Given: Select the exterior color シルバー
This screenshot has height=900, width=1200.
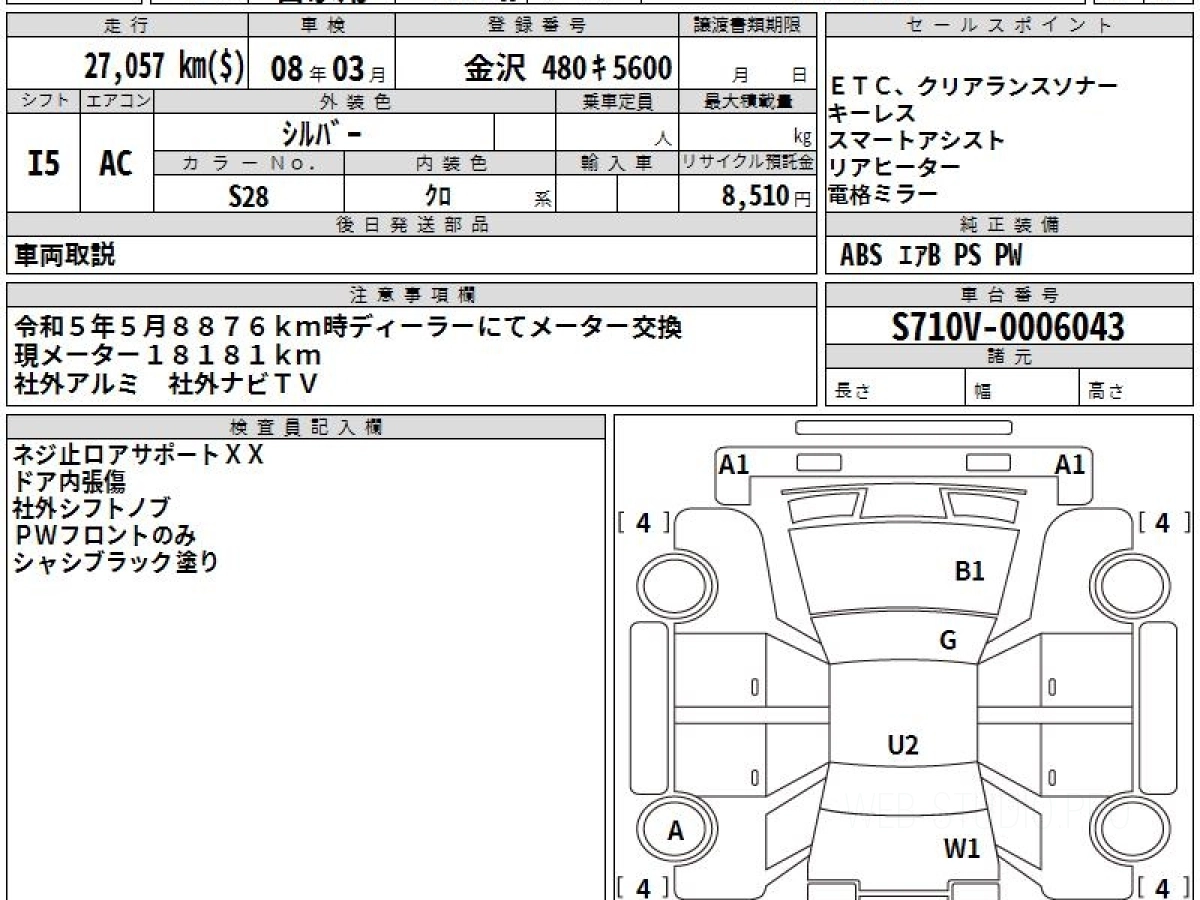Looking at the screenshot, I should pyautogui.click(x=324, y=133).
